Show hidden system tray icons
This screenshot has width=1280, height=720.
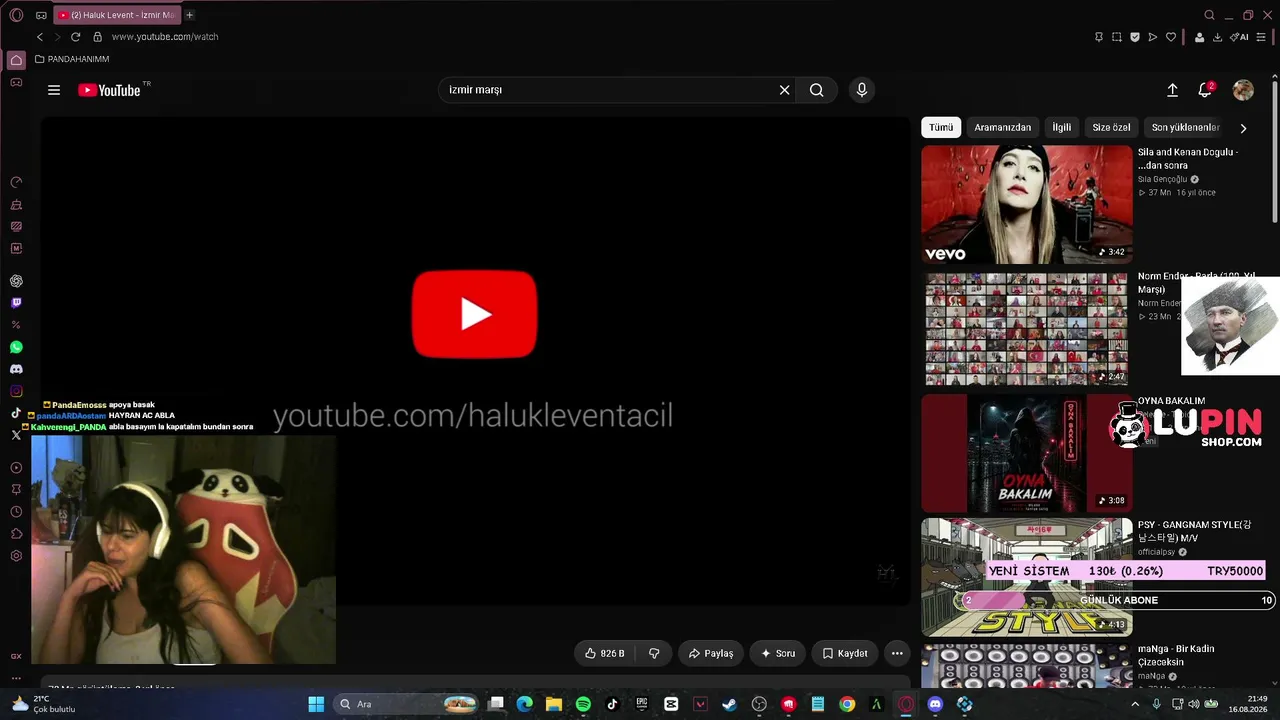pos(1135,704)
